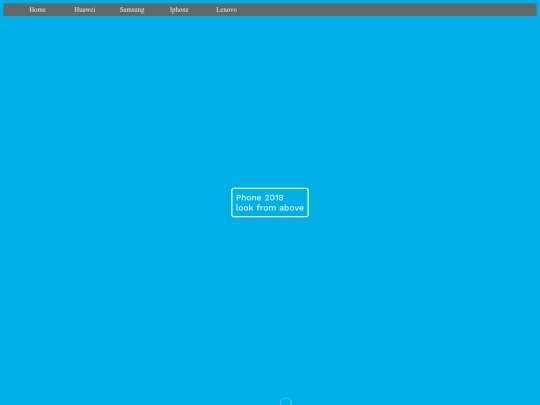This screenshot has height=405, width=540.
Task: Go to the Huawei page
Action: 85,10
